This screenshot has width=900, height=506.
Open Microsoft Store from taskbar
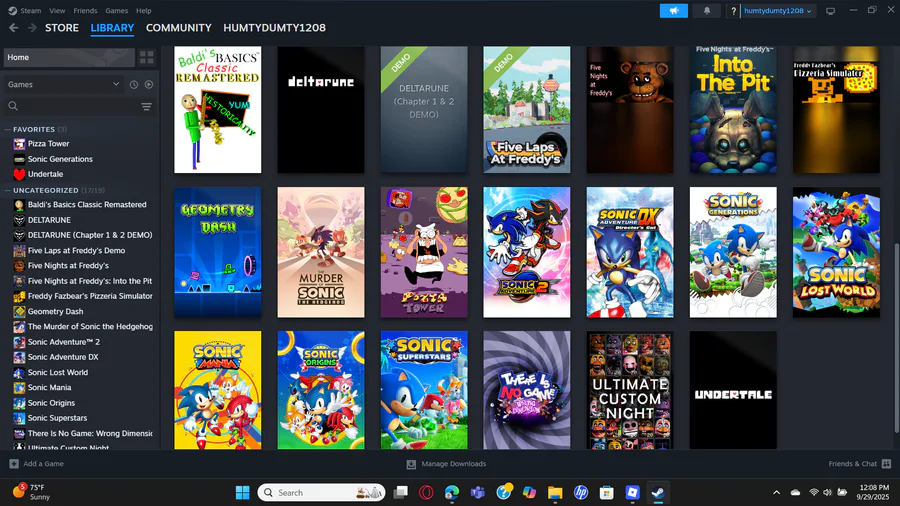[x=607, y=492]
